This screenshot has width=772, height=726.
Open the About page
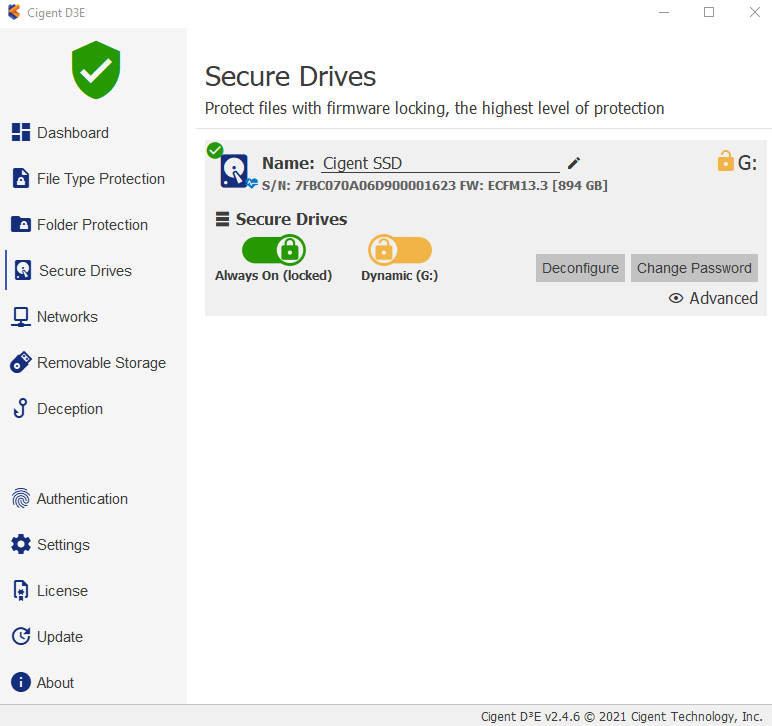(x=56, y=683)
